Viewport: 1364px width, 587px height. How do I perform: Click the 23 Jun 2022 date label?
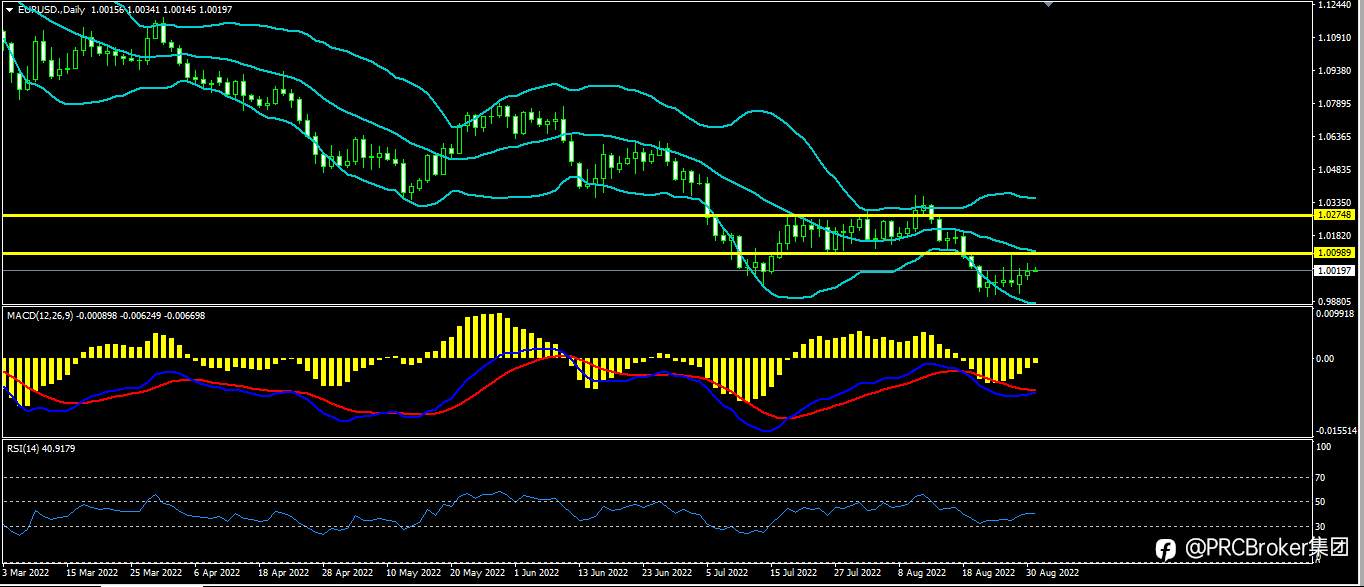668,573
